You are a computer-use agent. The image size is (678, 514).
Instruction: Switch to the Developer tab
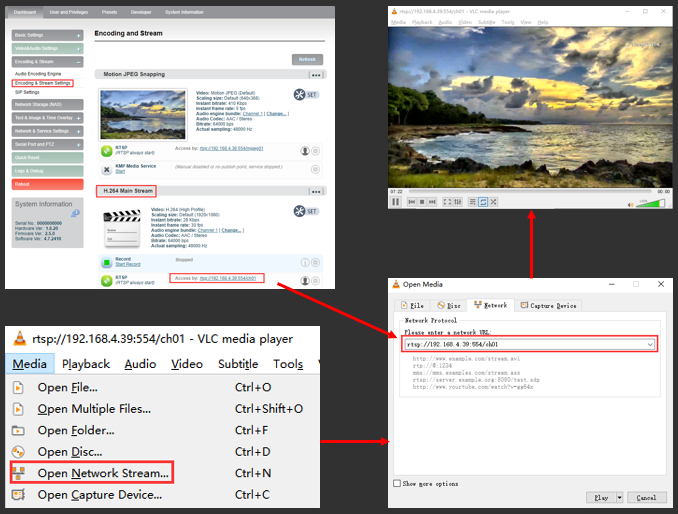141,12
